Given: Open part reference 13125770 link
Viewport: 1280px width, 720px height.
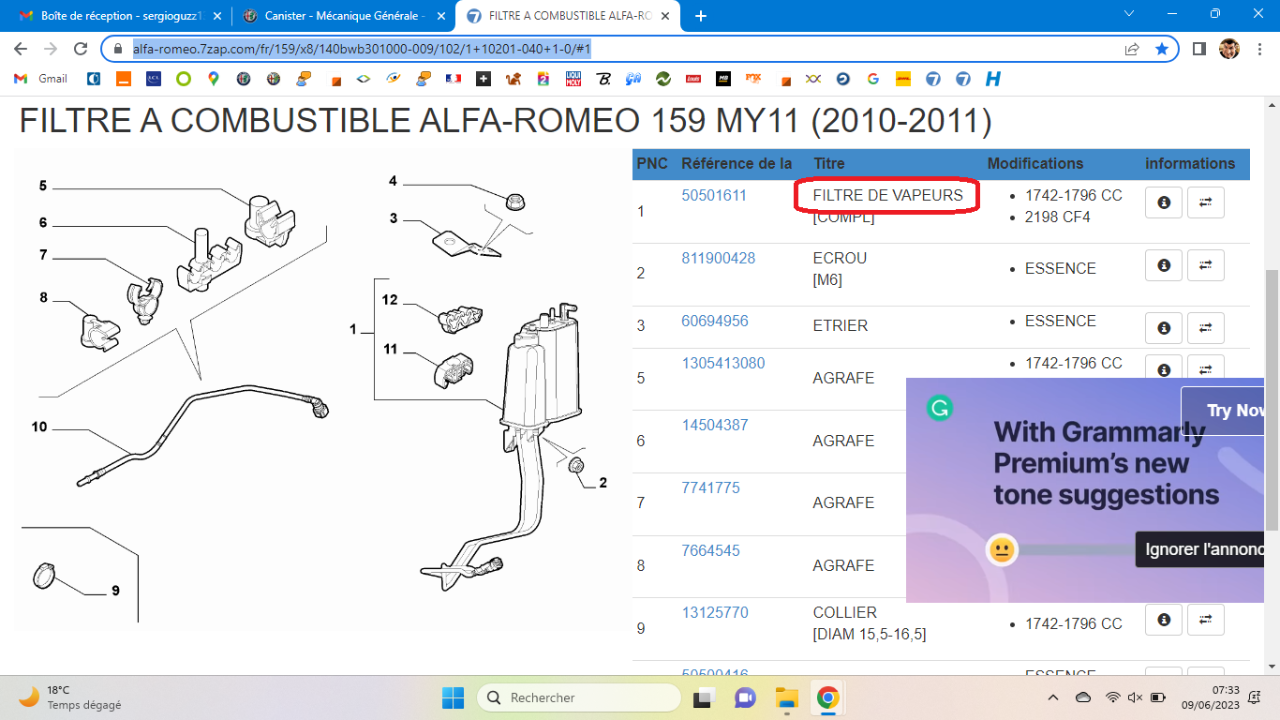Looking at the screenshot, I should (714, 612).
